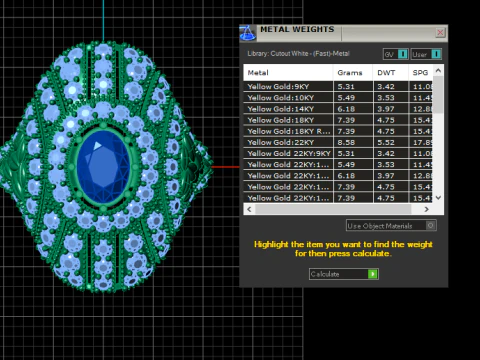
Task: Click the 5.52 DWT value
Action: [386, 142]
